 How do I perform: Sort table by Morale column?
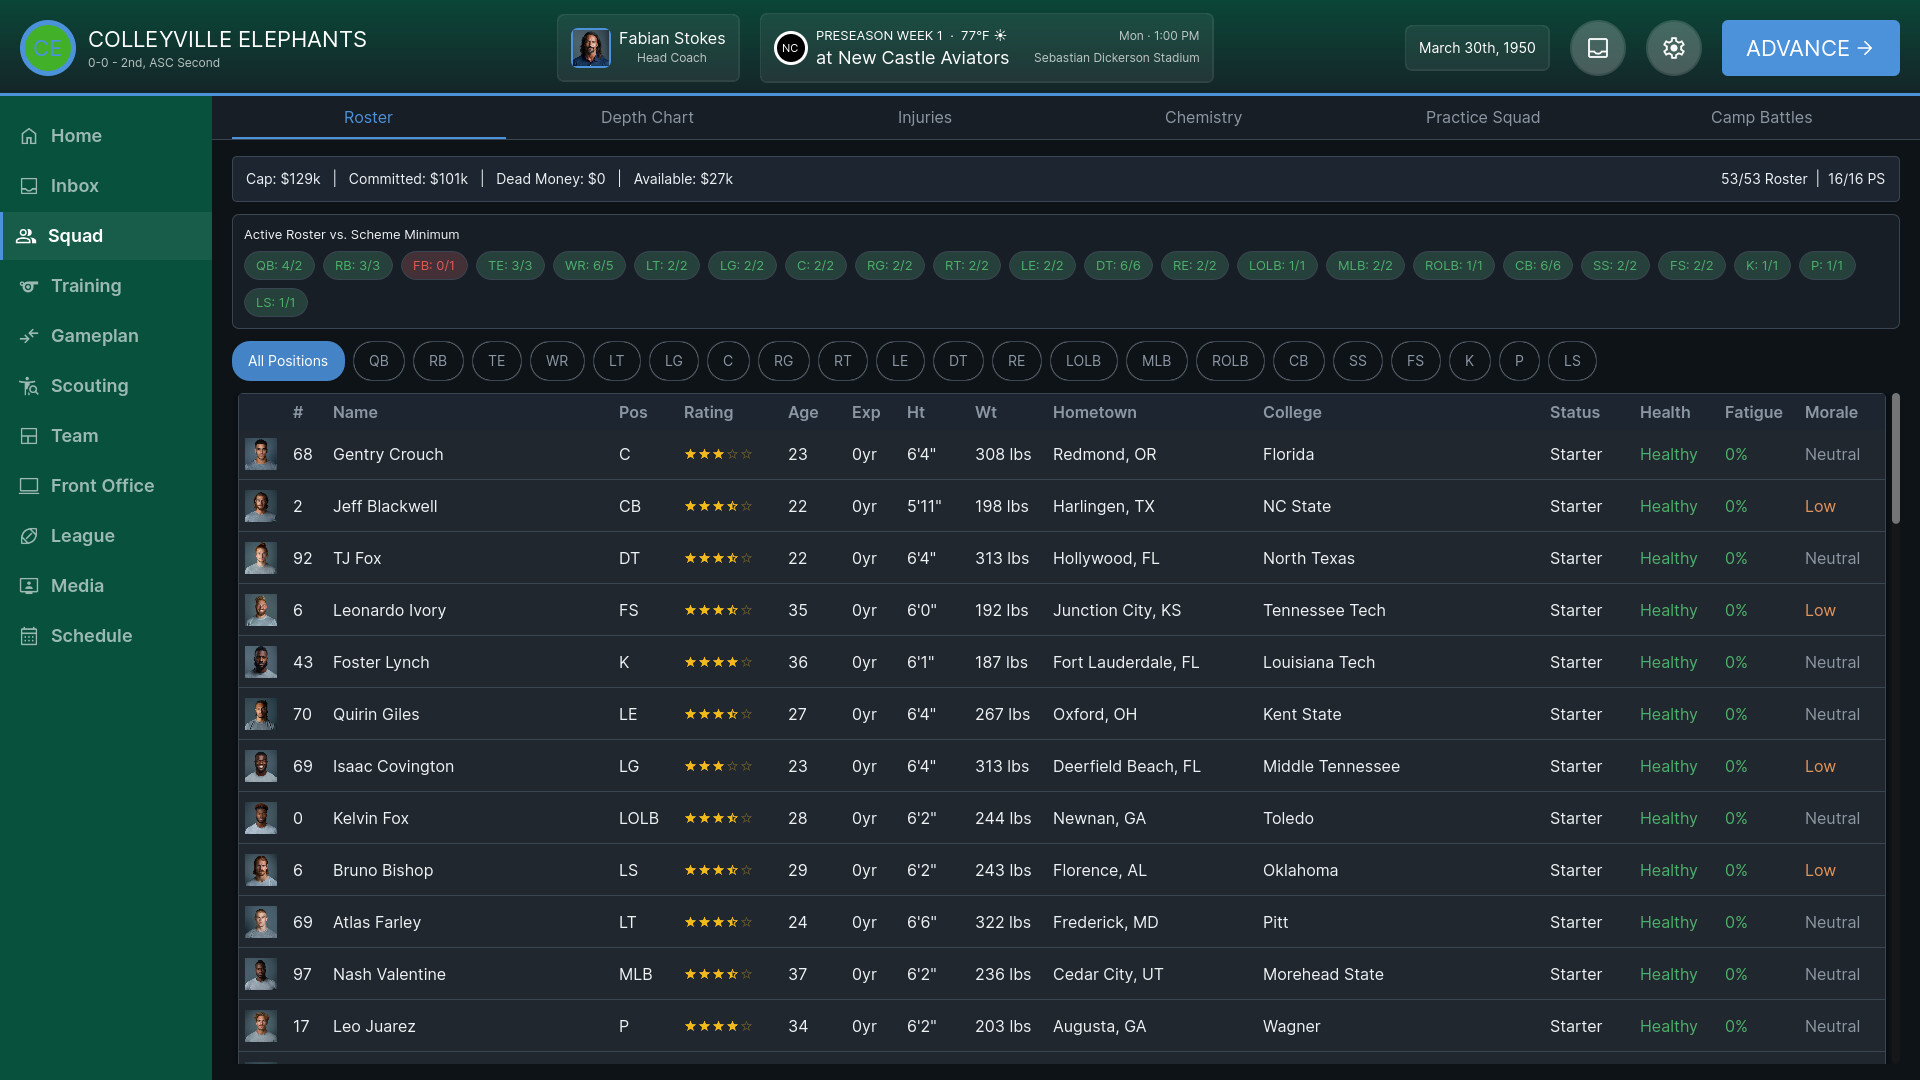1831,412
